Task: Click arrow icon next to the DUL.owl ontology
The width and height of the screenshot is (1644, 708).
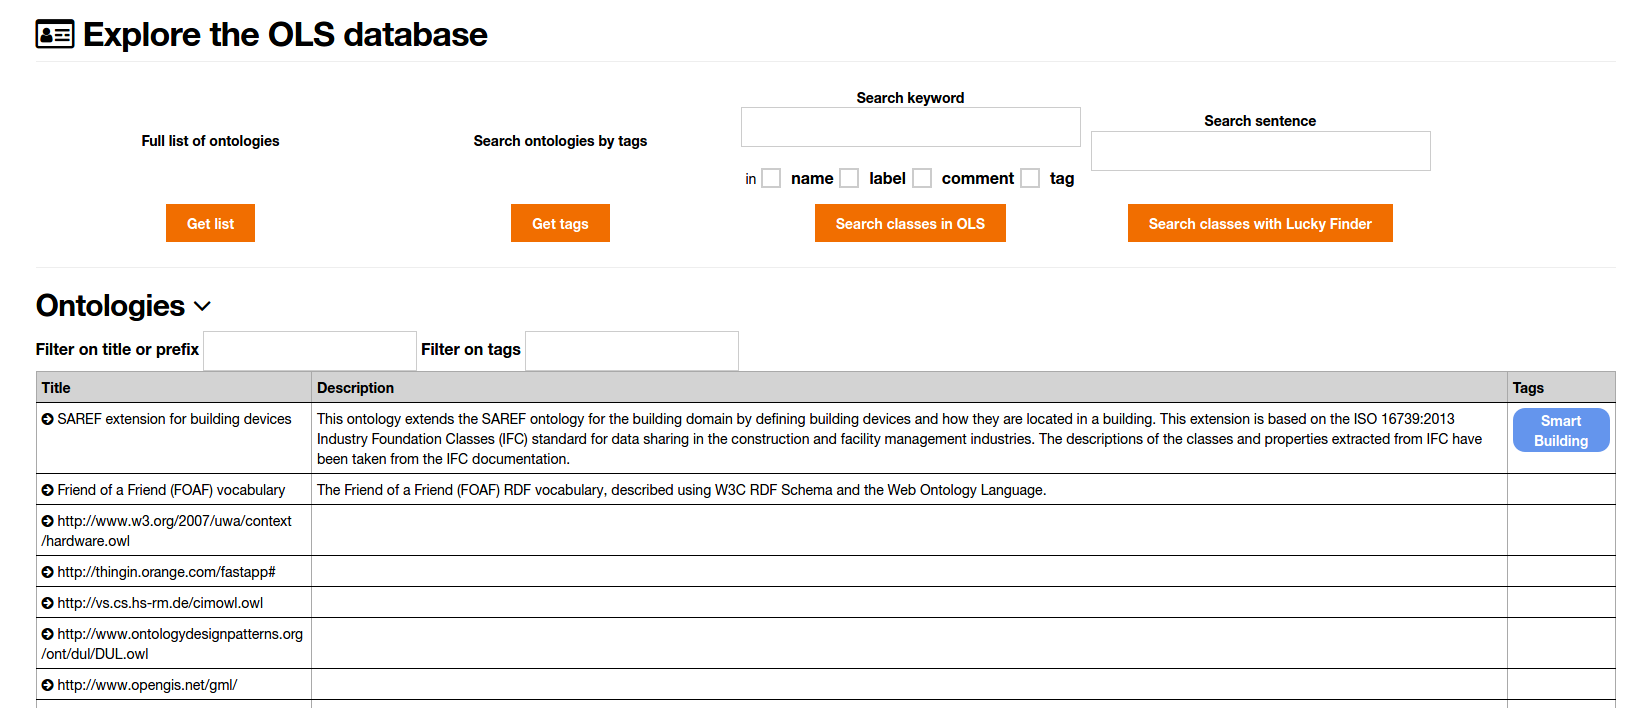Action: point(47,634)
